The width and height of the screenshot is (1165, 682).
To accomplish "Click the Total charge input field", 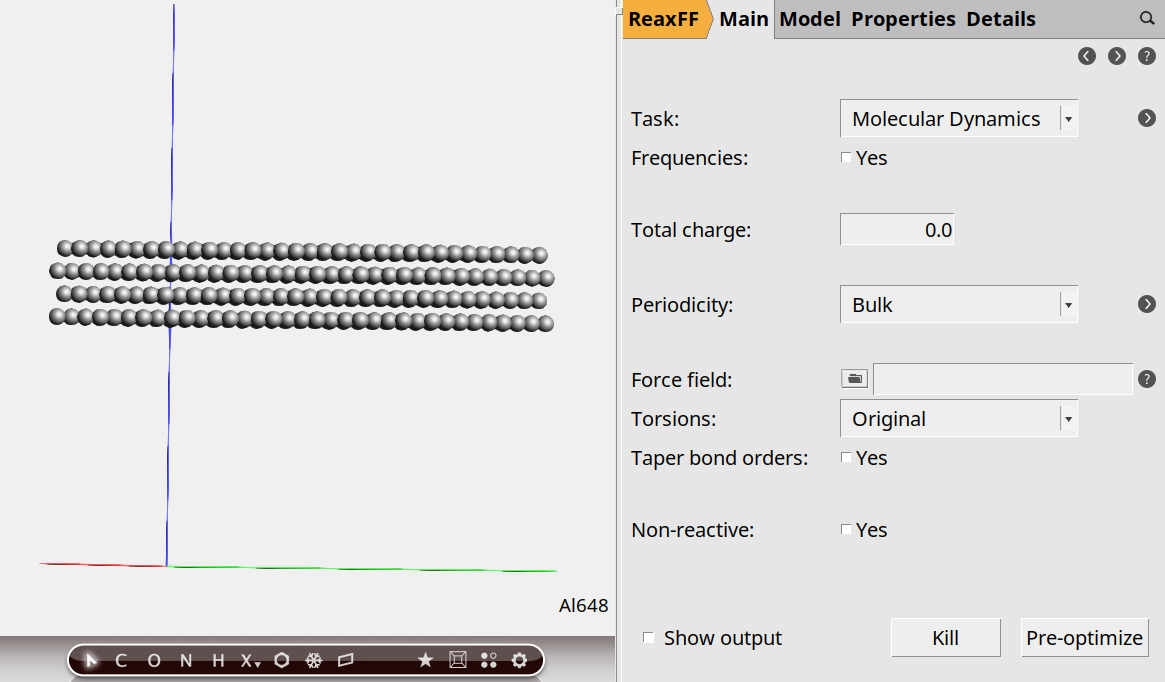I will [x=897, y=230].
